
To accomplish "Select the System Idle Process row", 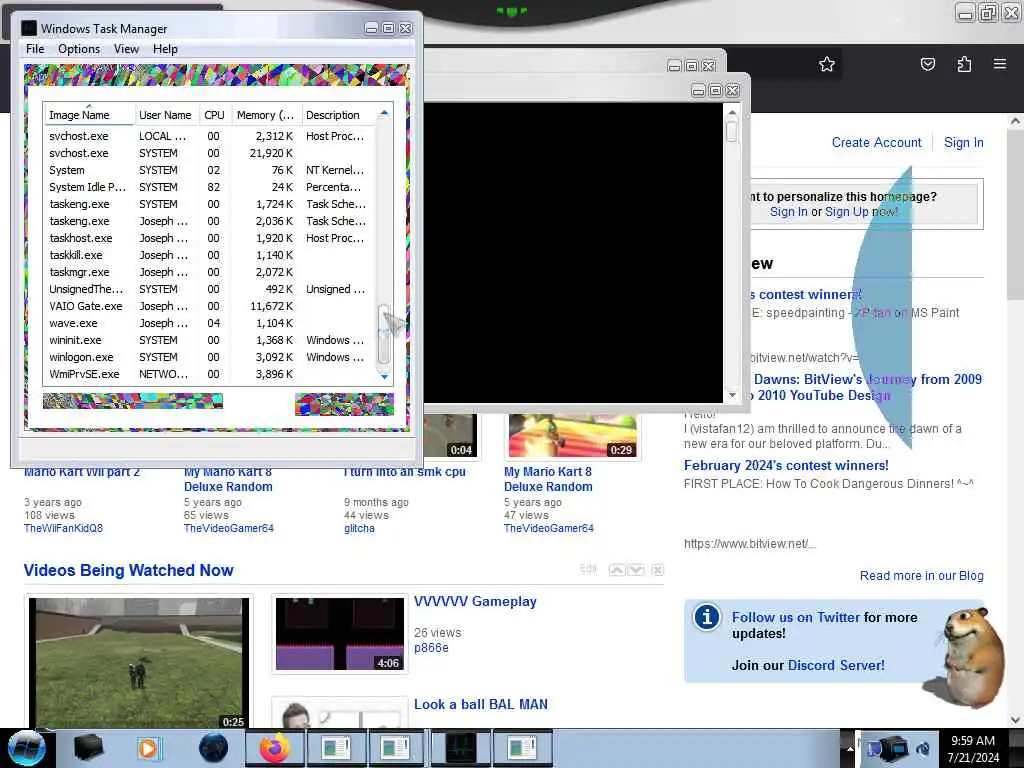I will click(209, 187).
